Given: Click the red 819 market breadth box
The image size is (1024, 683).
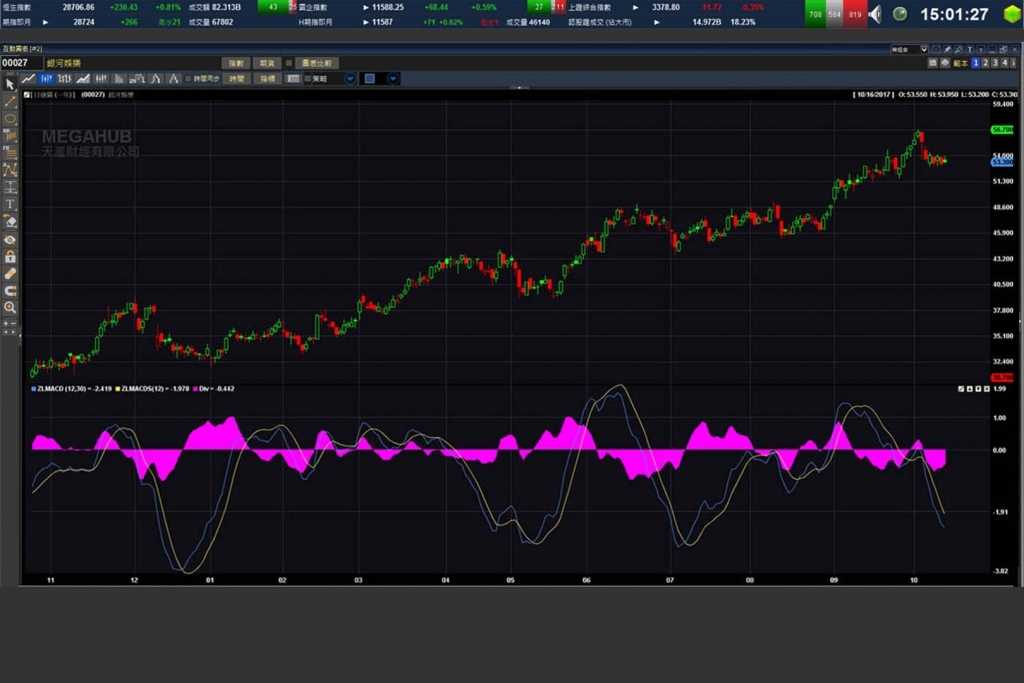Looking at the screenshot, I should 855,14.
